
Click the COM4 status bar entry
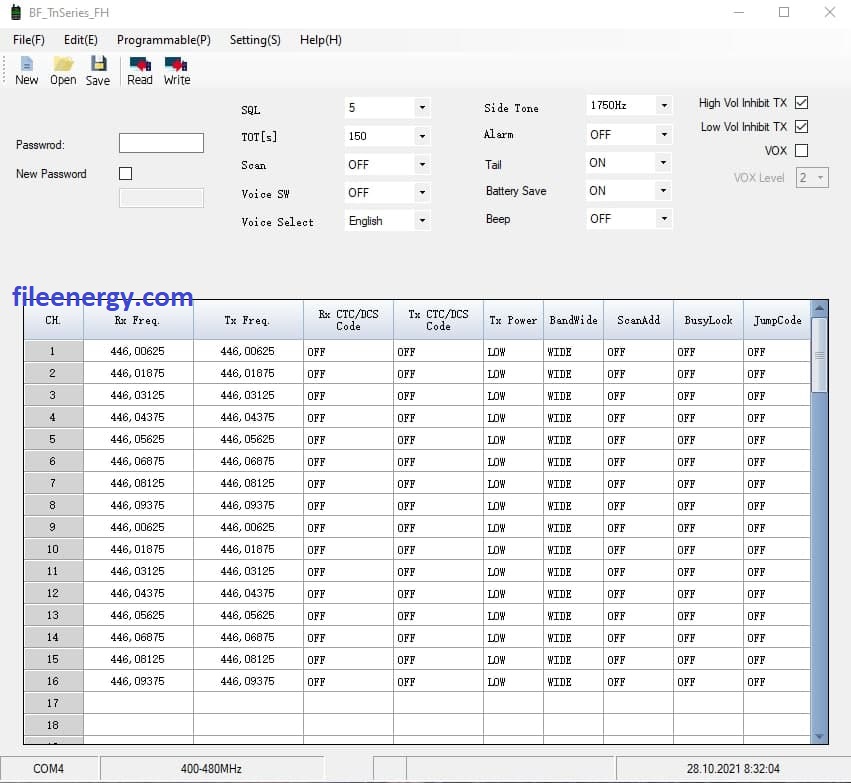(x=49, y=768)
